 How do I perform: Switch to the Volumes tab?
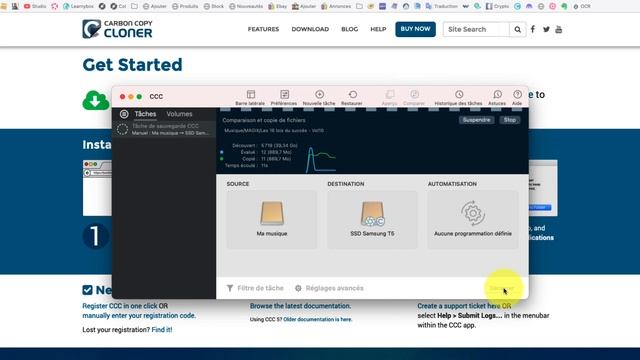tap(179, 114)
